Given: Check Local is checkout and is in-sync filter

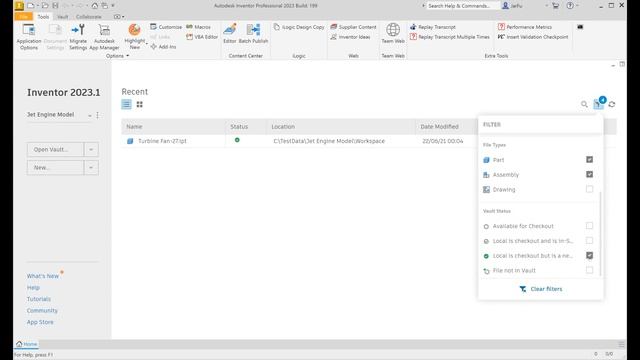Looking at the screenshot, I should (x=589, y=240).
